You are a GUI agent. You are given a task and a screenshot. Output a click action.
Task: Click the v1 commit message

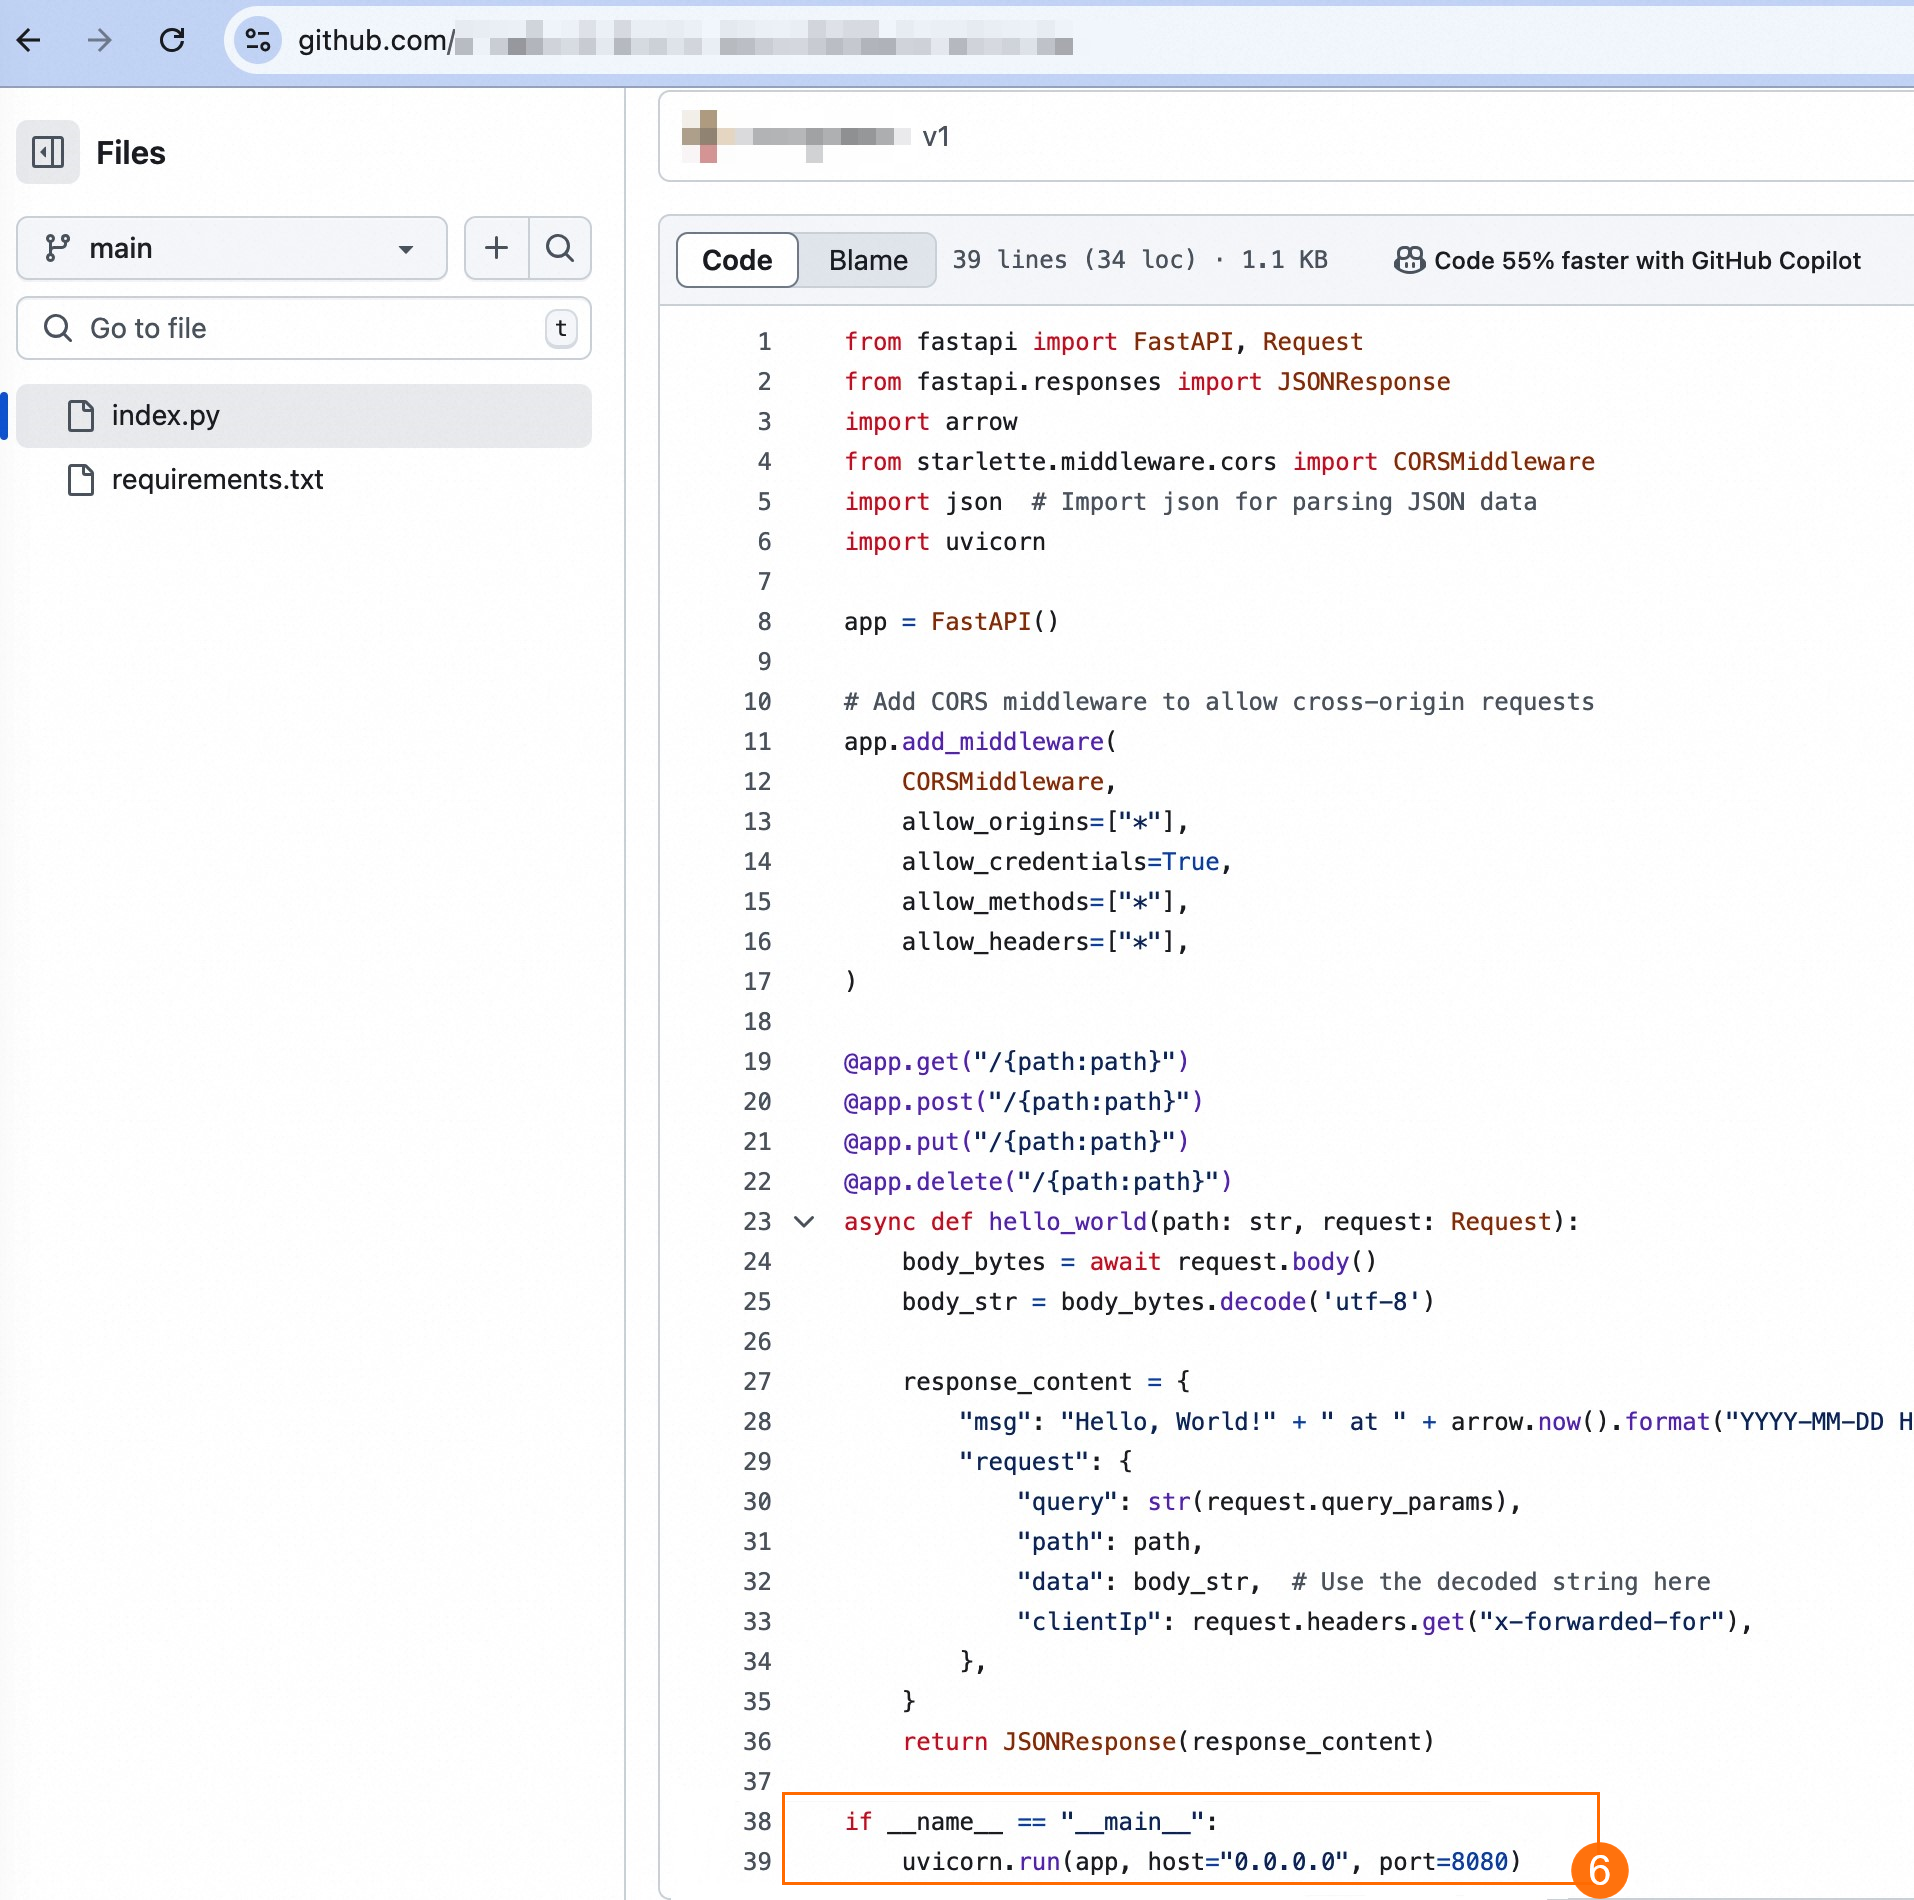point(935,136)
